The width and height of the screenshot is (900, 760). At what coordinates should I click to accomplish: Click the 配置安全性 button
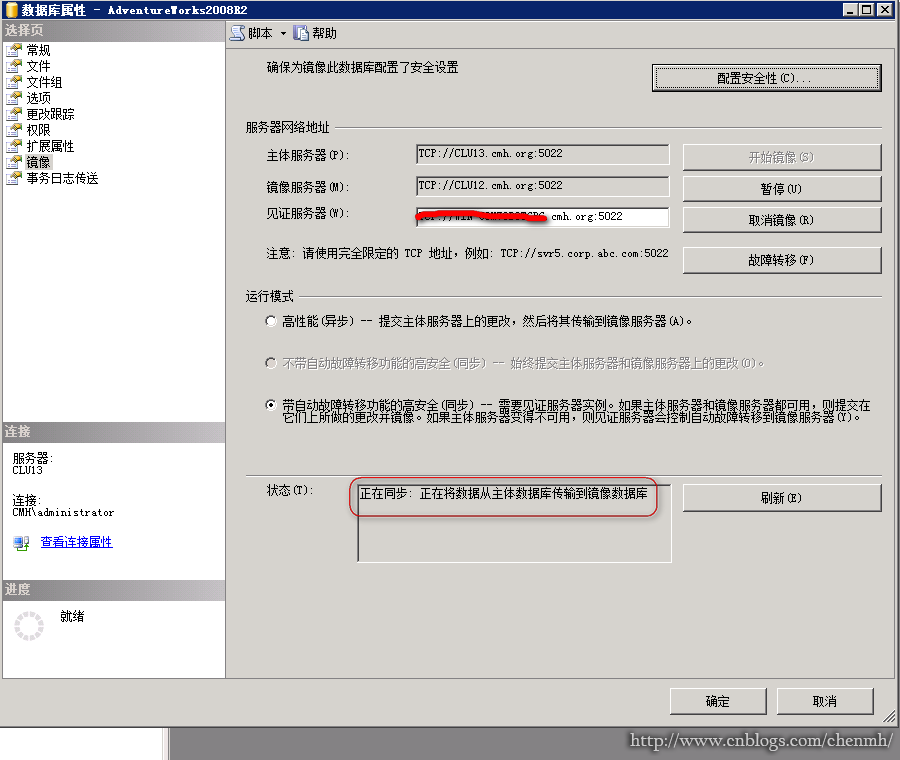coord(766,78)
